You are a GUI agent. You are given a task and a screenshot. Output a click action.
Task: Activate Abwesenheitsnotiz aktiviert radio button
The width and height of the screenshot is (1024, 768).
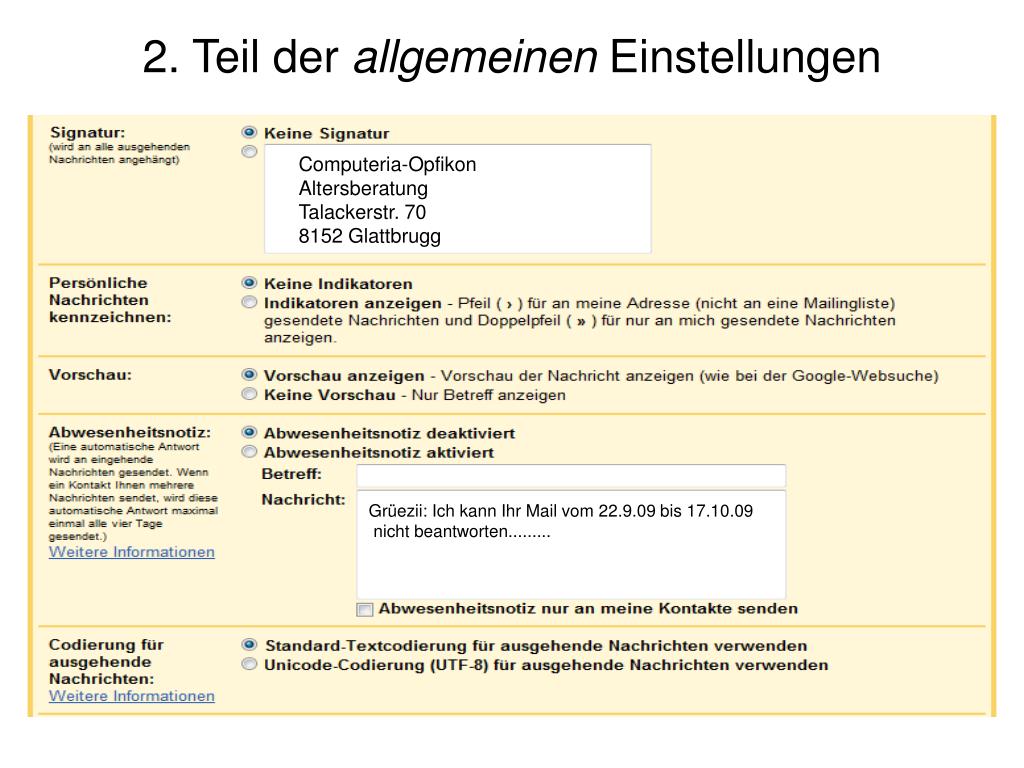[249, 452]
